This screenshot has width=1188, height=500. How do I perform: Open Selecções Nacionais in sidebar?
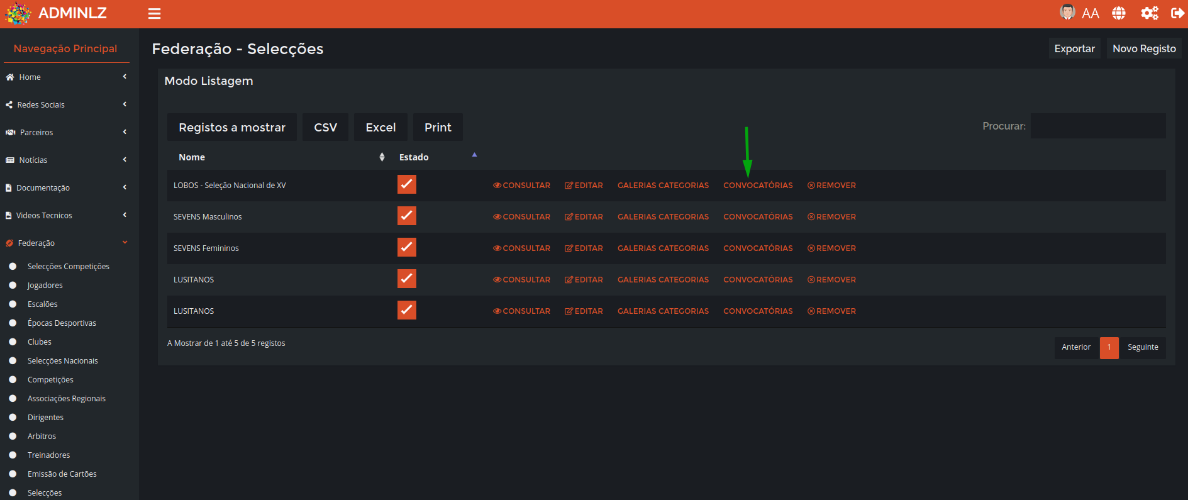(62, 361)
